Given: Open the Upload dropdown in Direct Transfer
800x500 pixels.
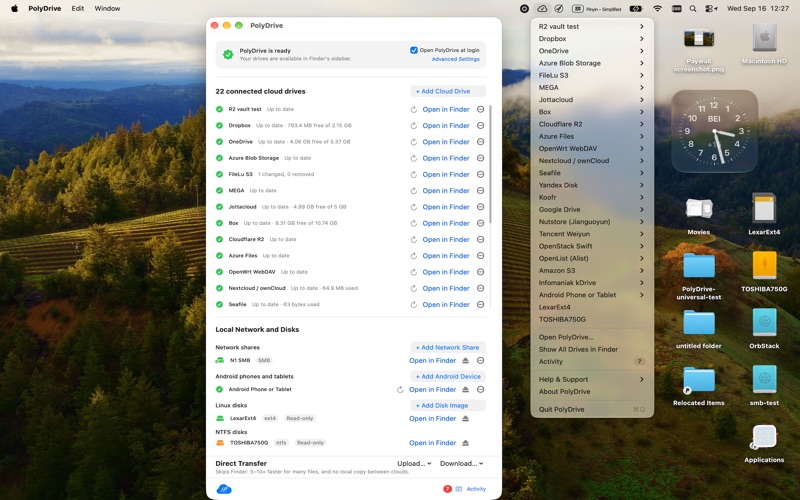Looking at the screenshot, I should click(x=414, y=463).
